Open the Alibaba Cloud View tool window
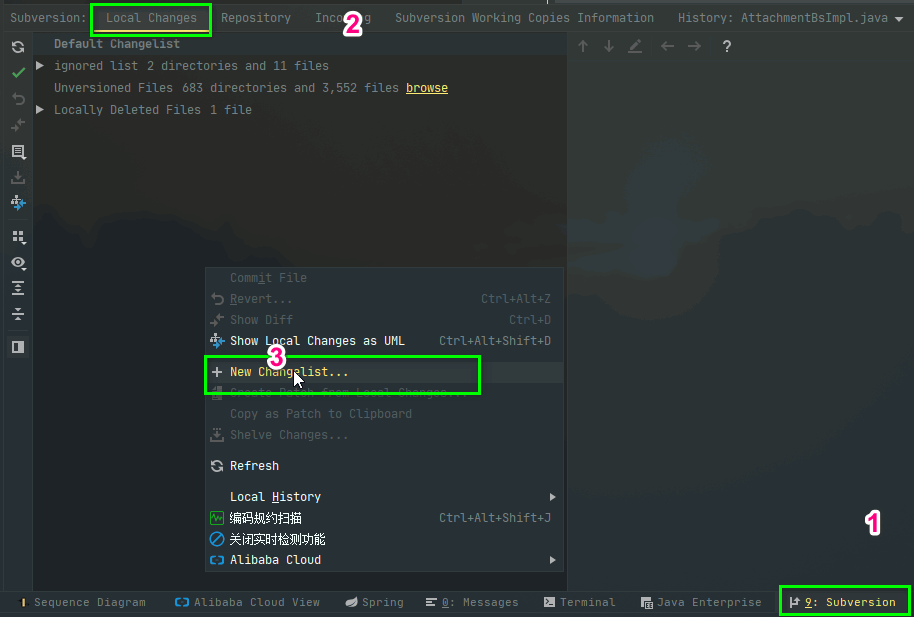 (247, 602)
